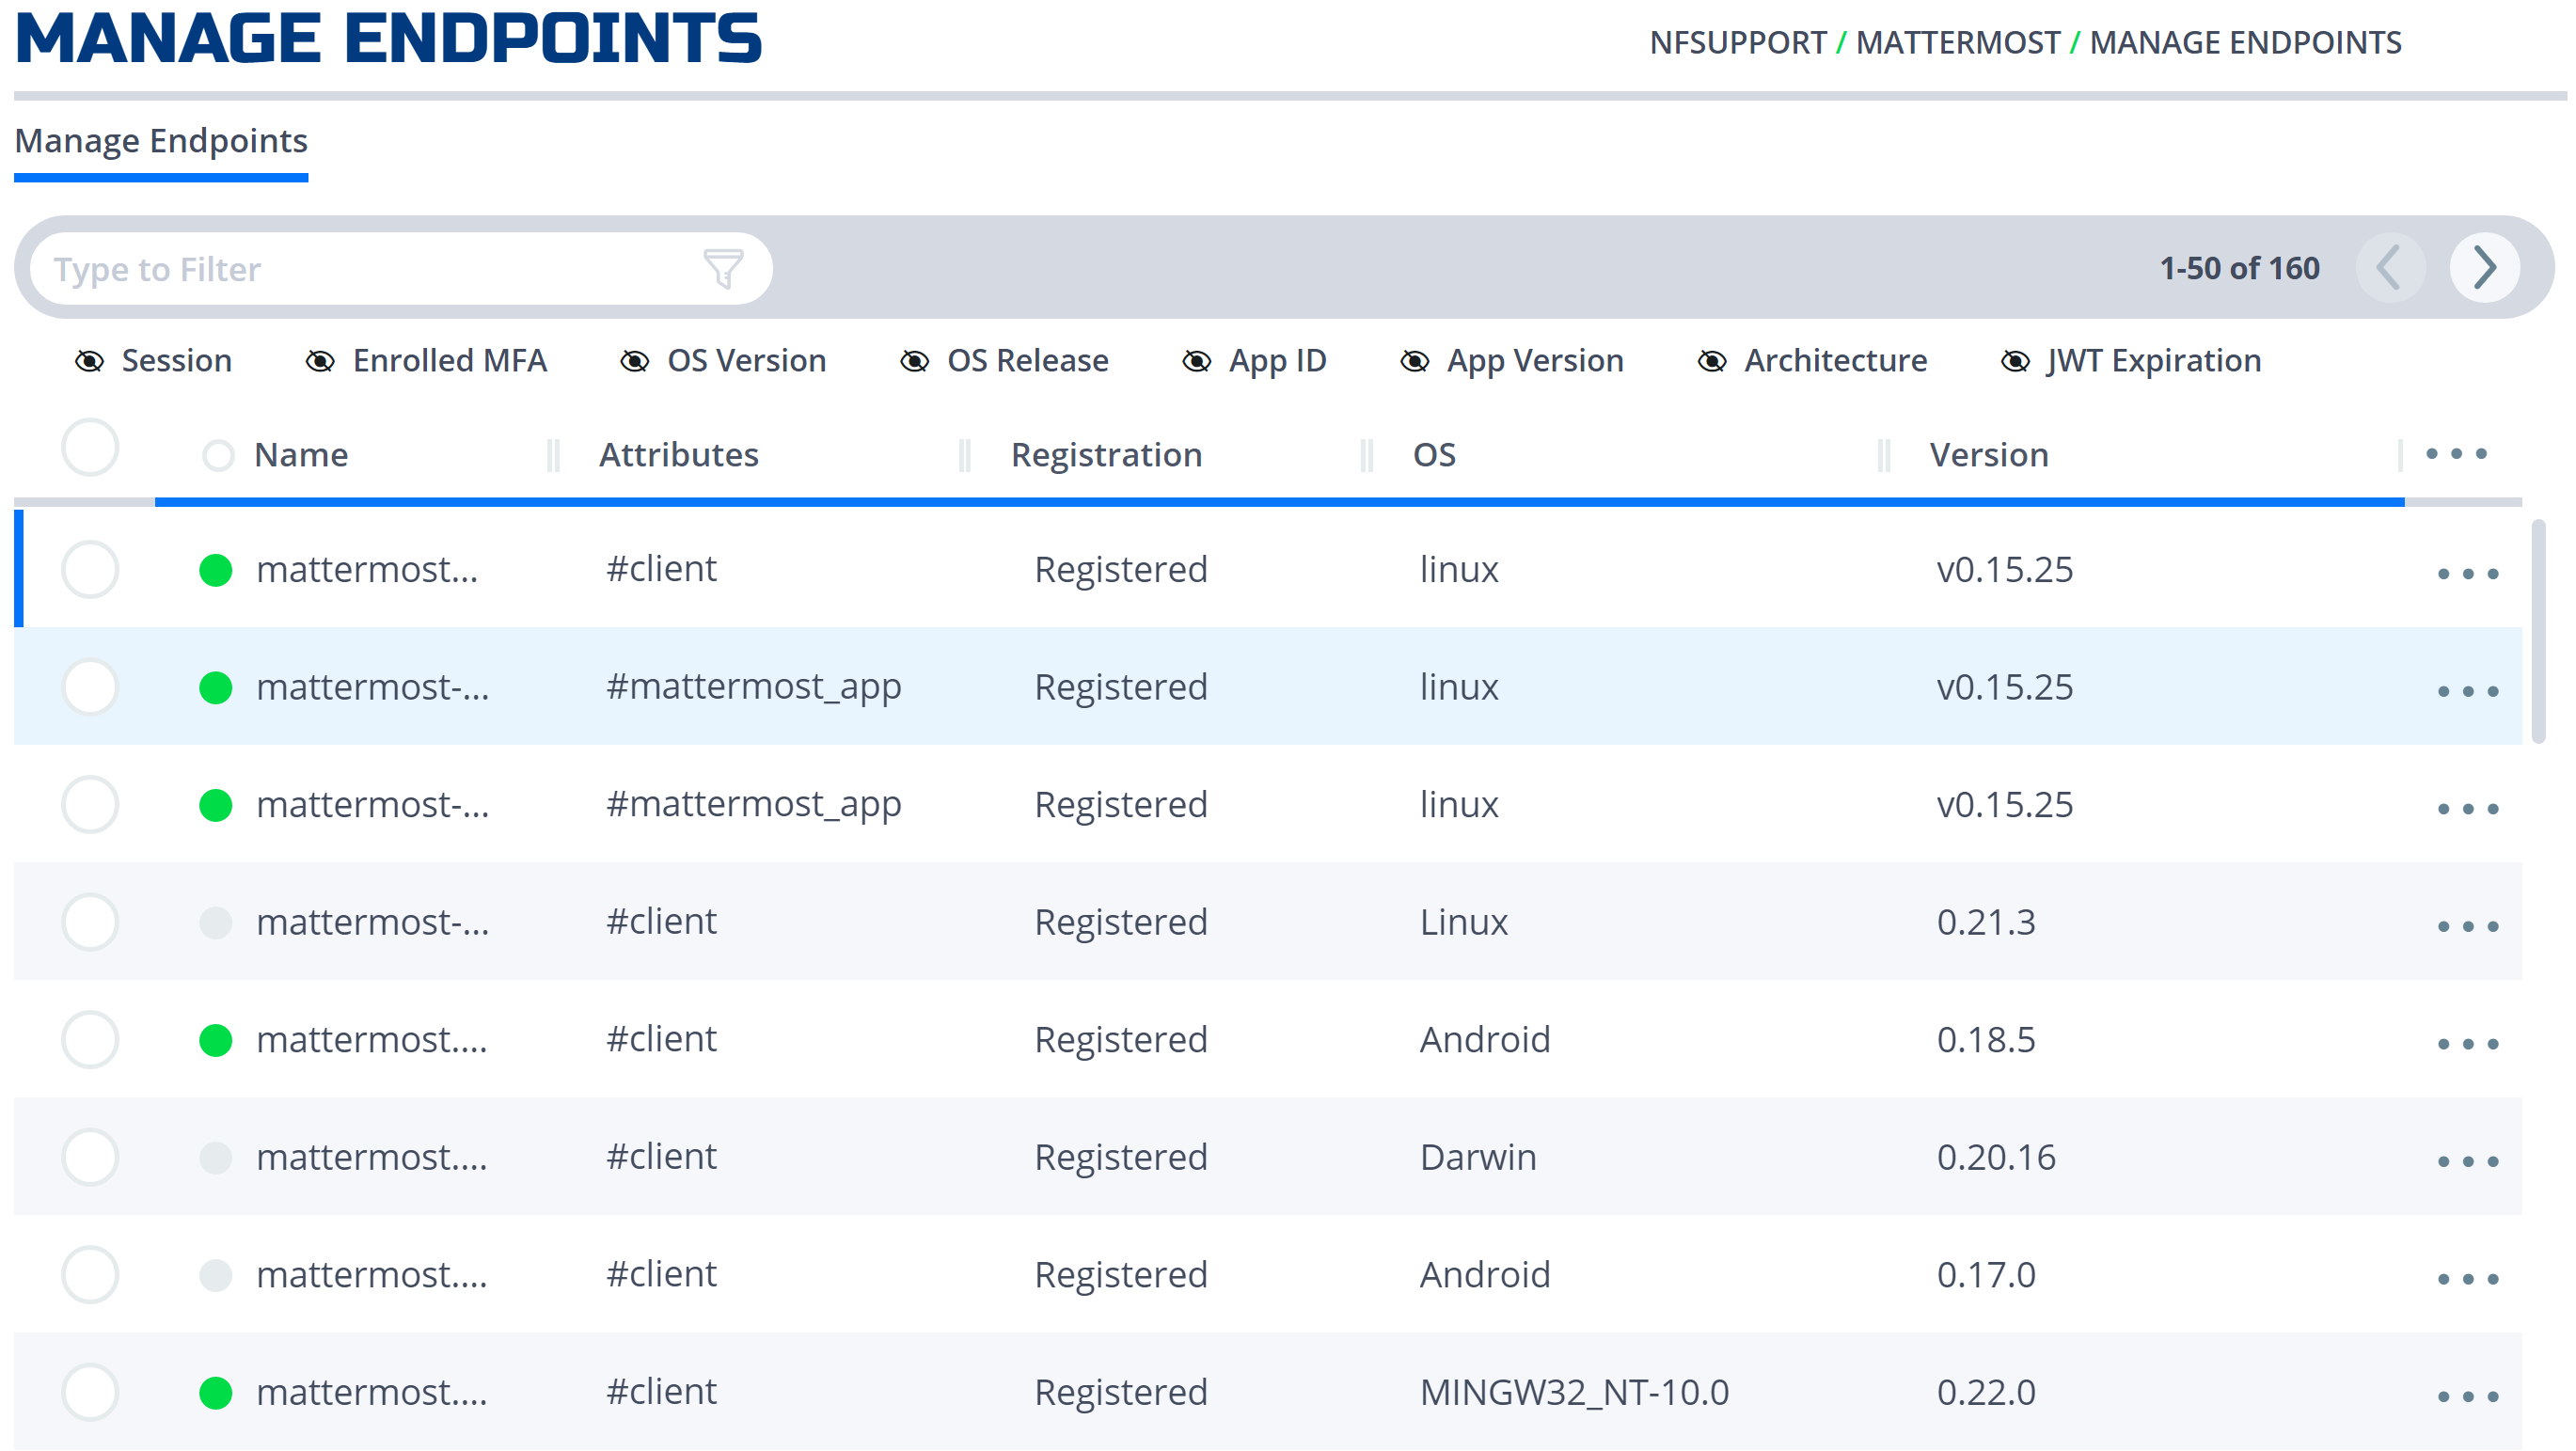Click the table vertical scrollbar
Viewport: 2576px width, 1451px height.
point(2538,631)
